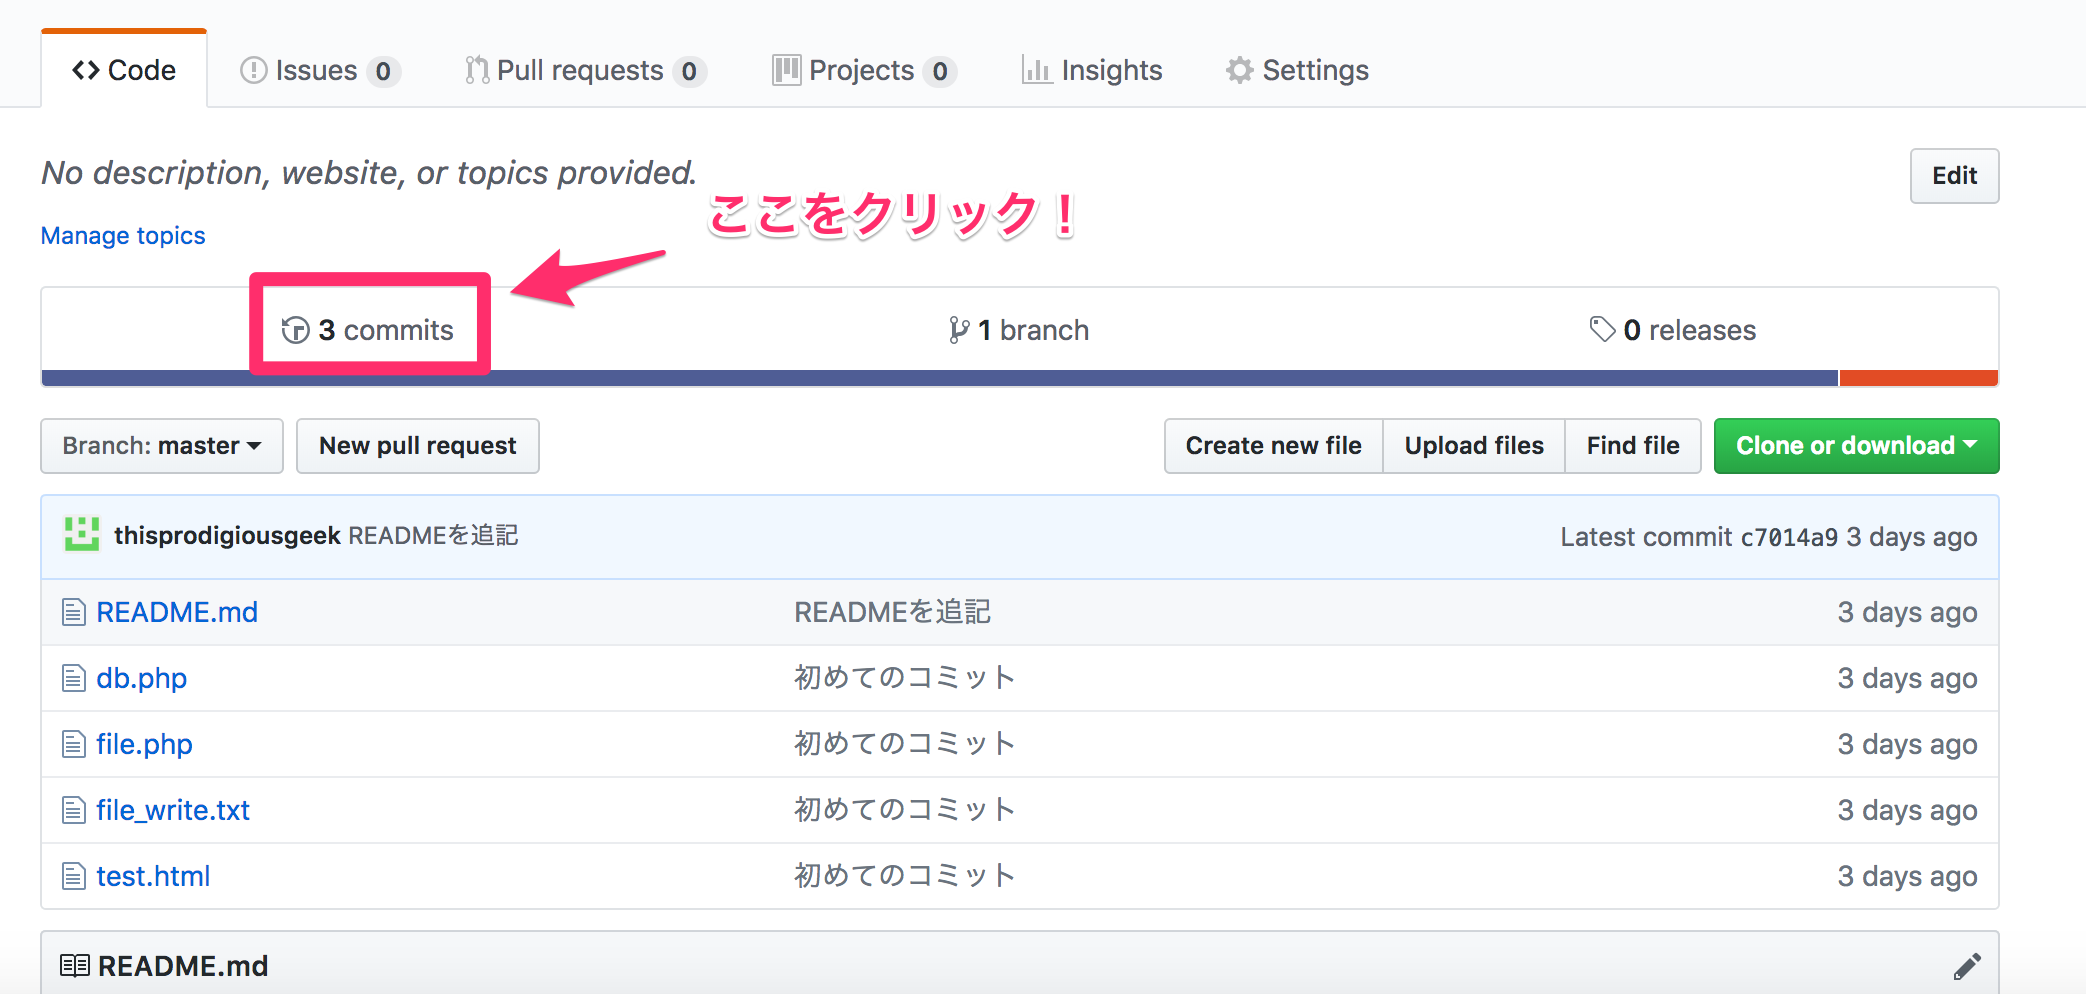Click README.md row '3 days ago' timestamp
Viewport: 2086px width, 994px height.
pyautogui.click(x=1907, y=612)
